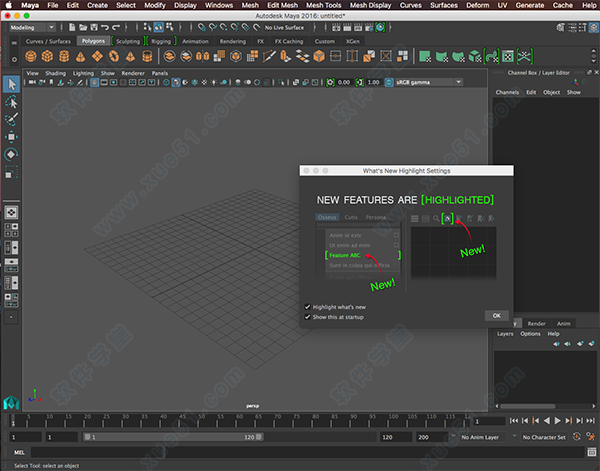Create a polygon torus from the shelf
The height and width of the screenshot is (471, 600).
pyautogui.click(x=114, y=56)
